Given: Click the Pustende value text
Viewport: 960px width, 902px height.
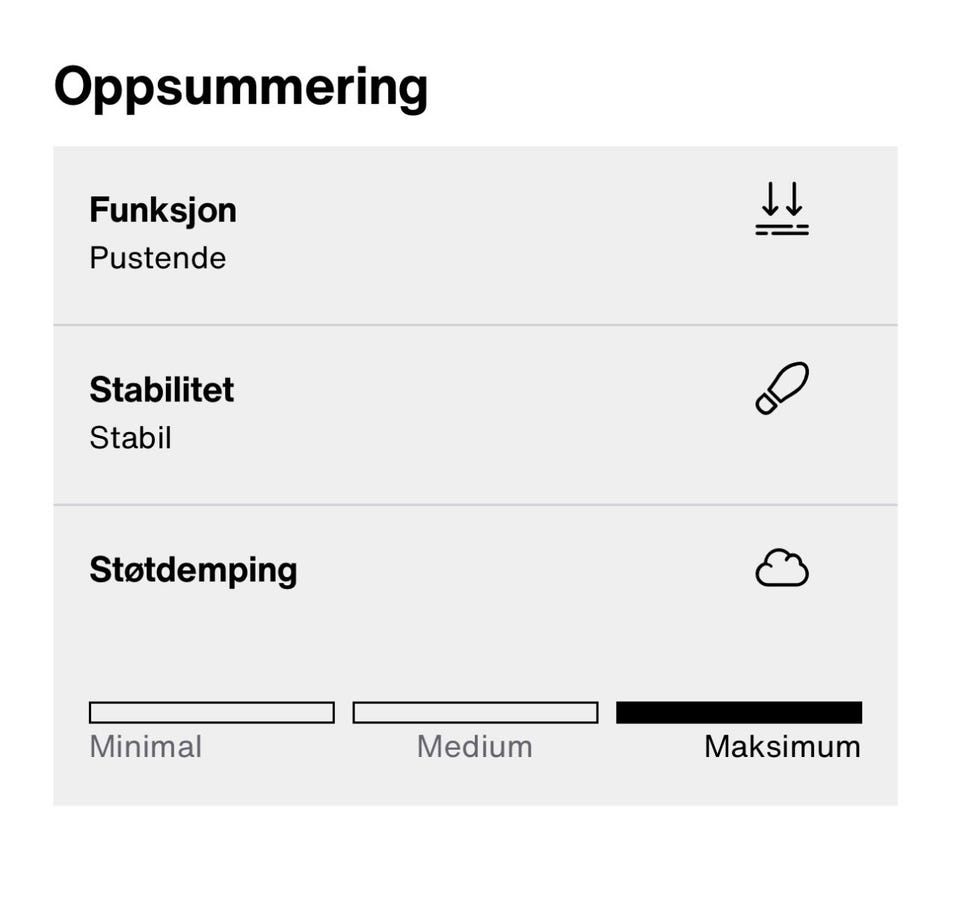Looking at the screenshot, I should [158, 258].
